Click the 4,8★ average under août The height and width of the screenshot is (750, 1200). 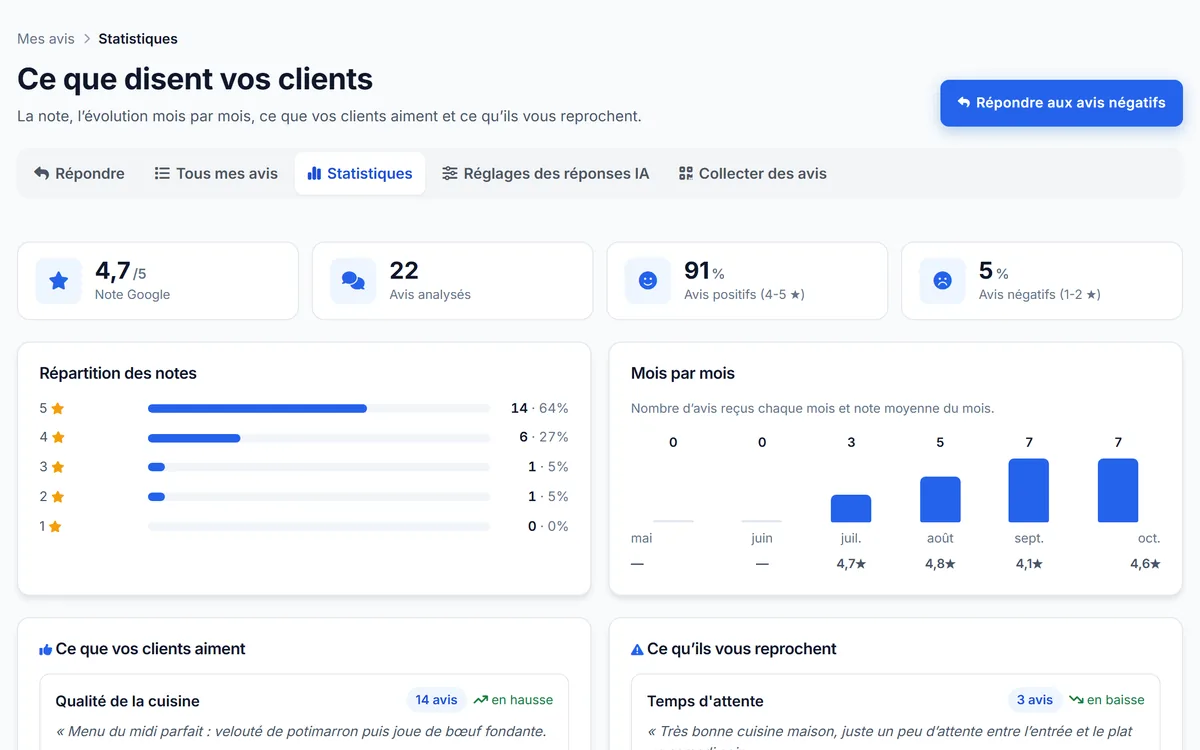pyautogui.click(x=940, y=564)
